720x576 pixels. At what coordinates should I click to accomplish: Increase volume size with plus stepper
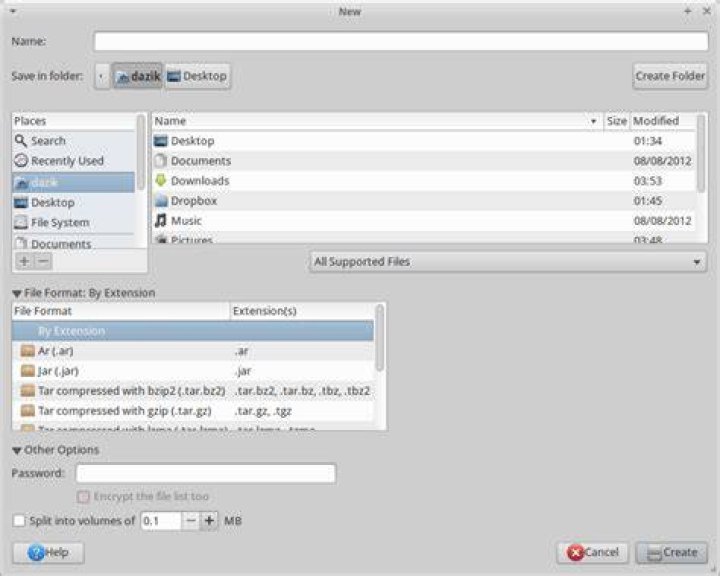tap(209, 520)
